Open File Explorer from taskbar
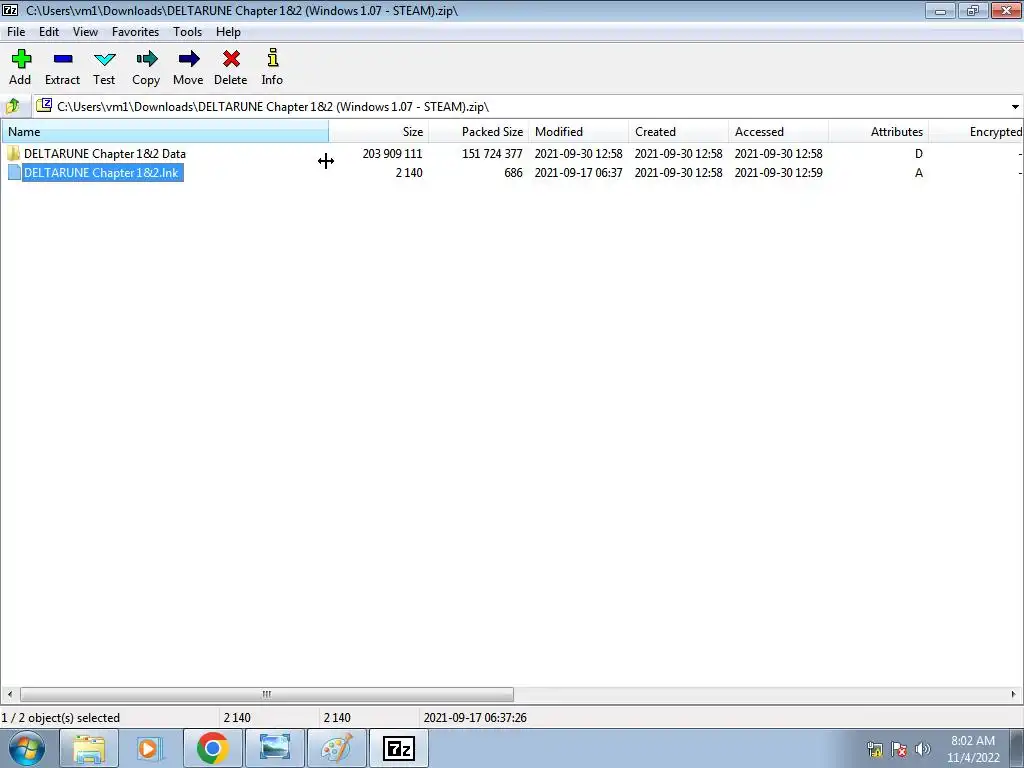 (x=89, y=748)
